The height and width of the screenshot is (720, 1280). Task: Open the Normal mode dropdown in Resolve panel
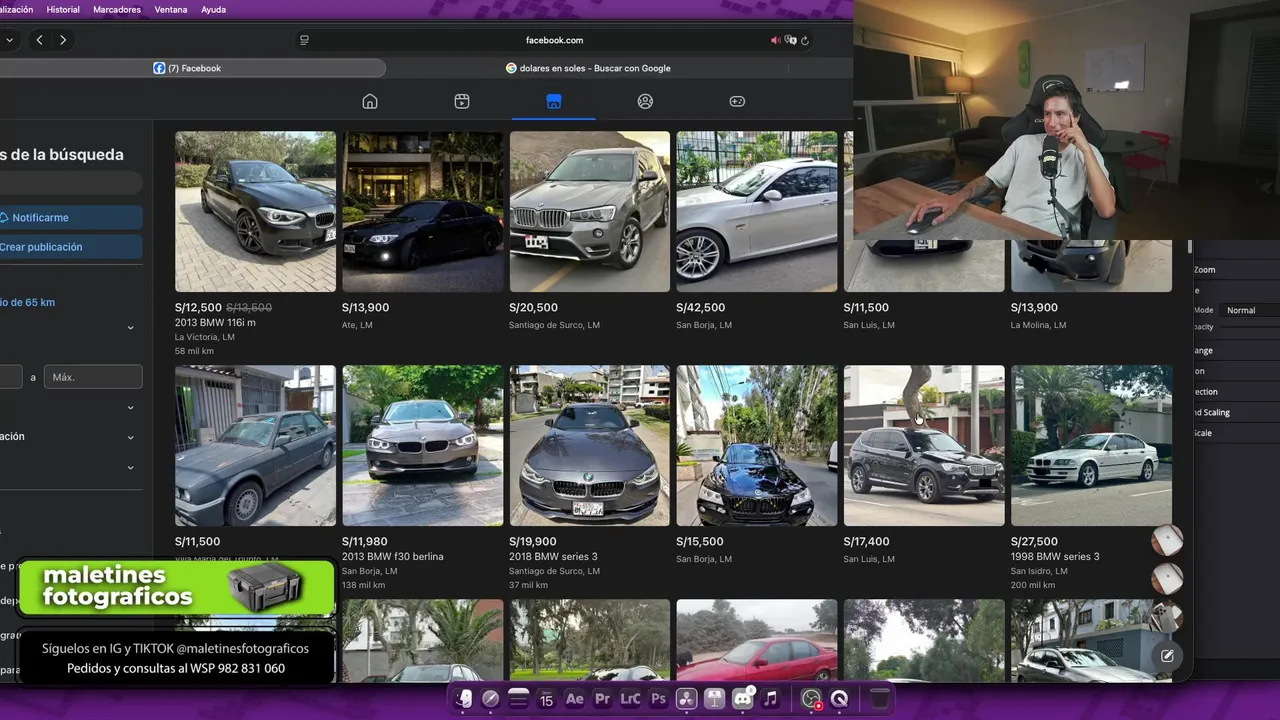pyautogui.click(x=1250, y=310)
